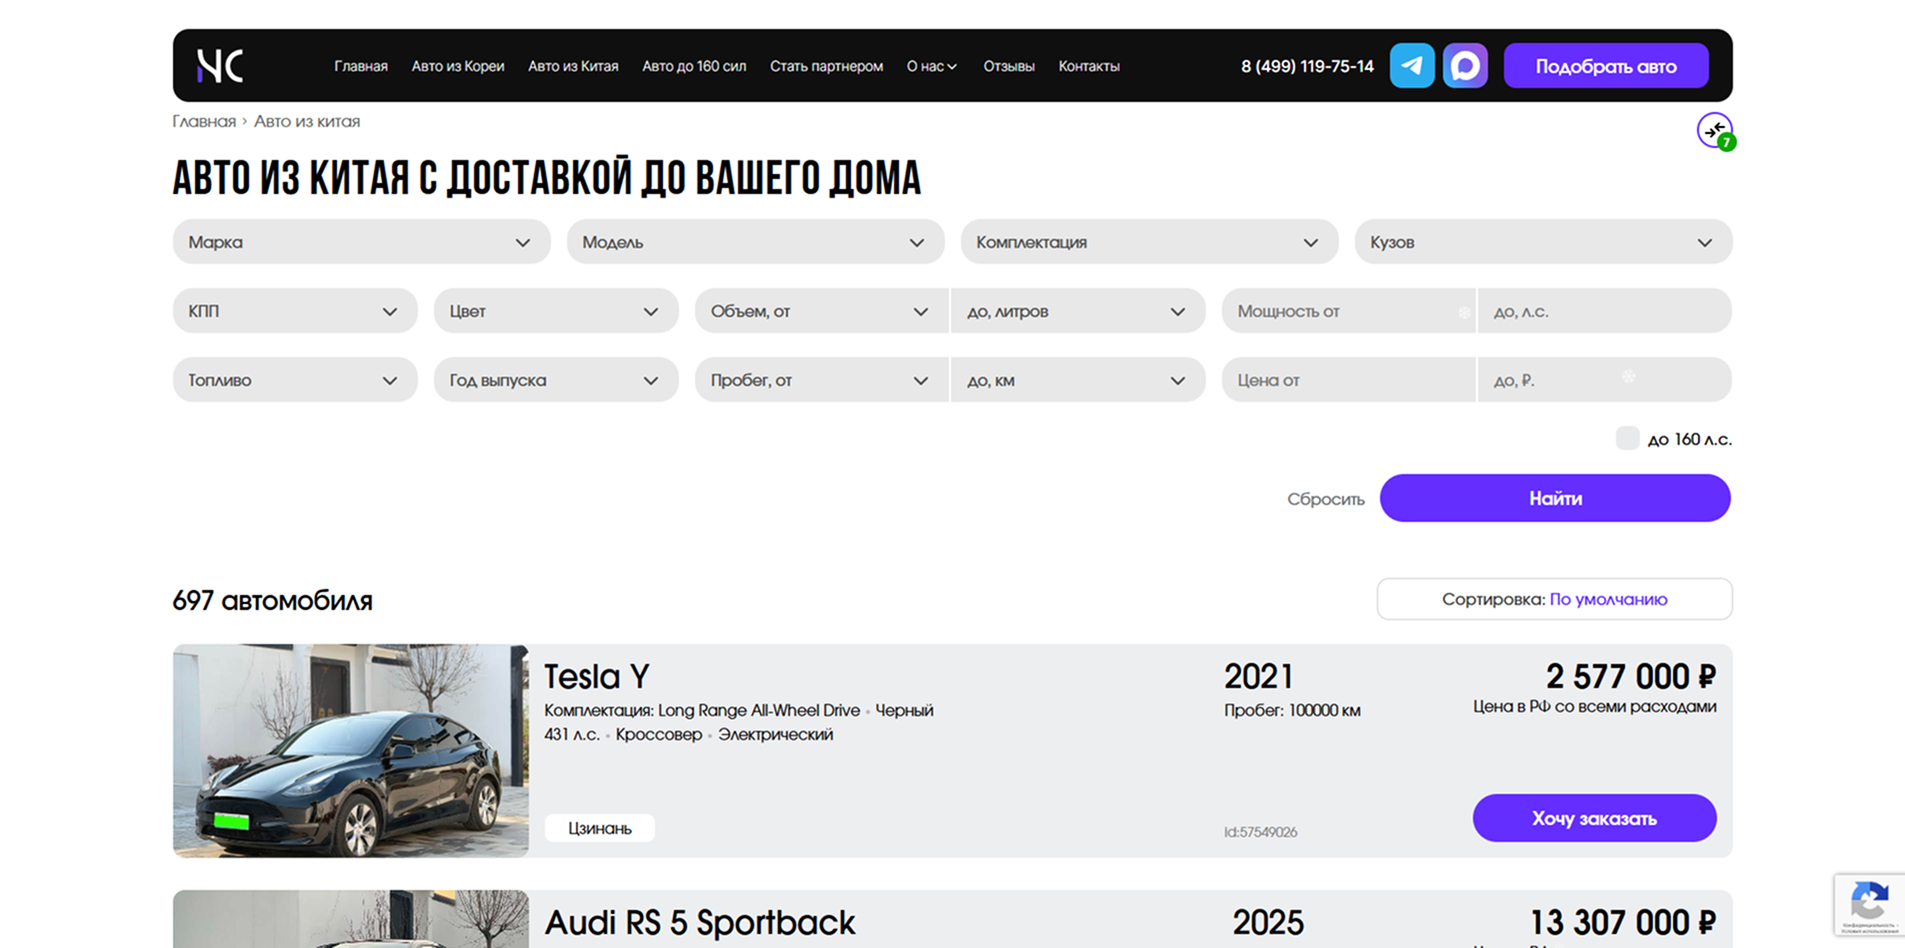This screenshot has width=1905, height=948.
Task: Go to Авто из Кореи menu item
Action: (457, 65)
